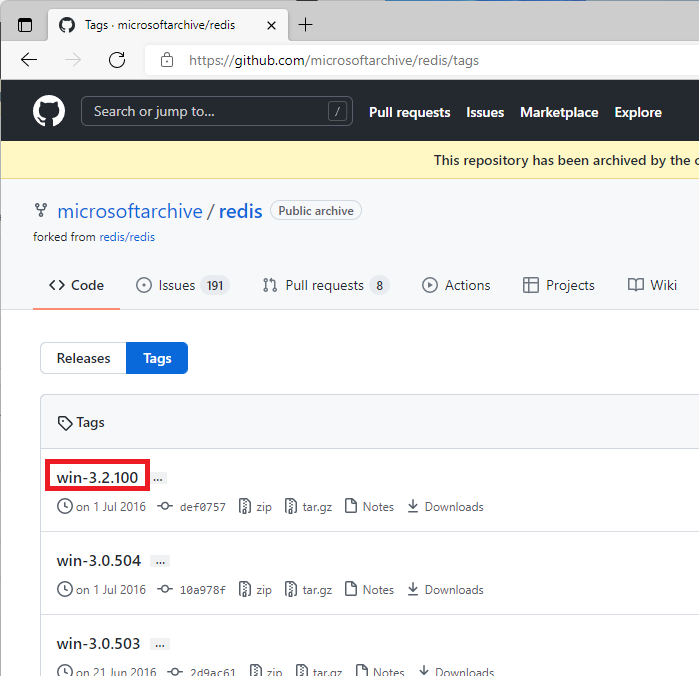Open the win-3.0.503 tag
This screenshot has height=676, width=699.
(98, 643)
